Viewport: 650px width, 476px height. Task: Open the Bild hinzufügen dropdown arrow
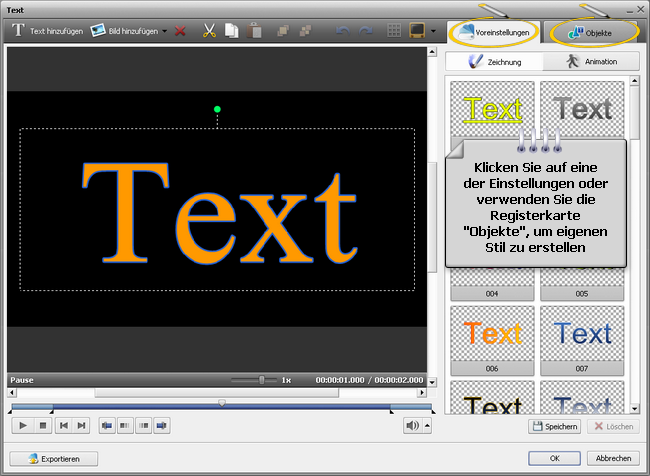[x=165, y=31]
